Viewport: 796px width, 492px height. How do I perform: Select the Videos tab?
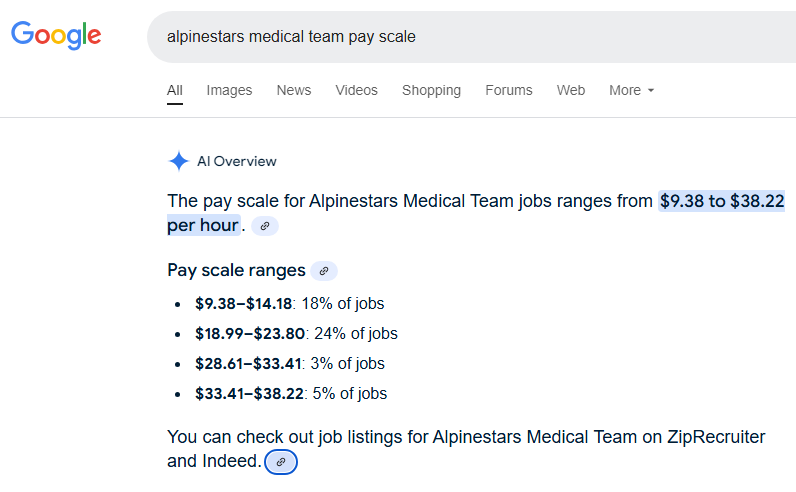tap(356, 90)
